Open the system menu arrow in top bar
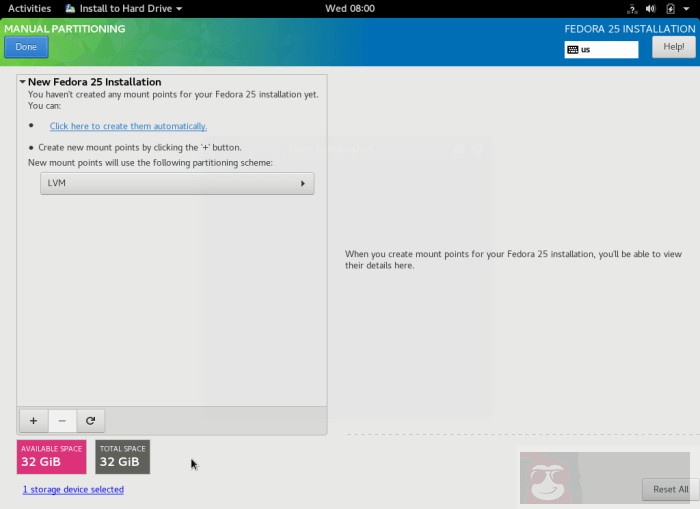 point(686,8)
